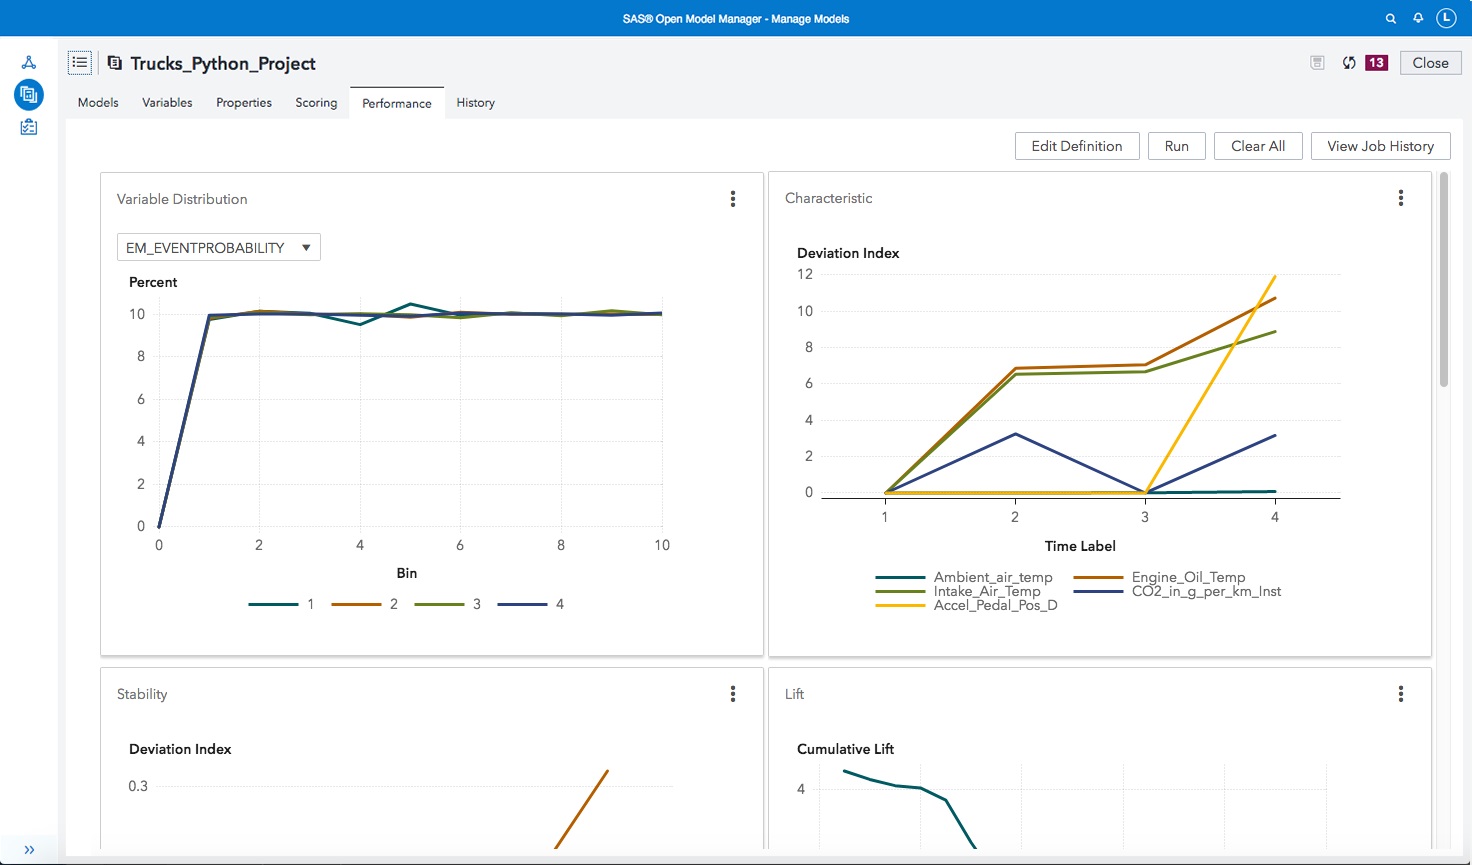The image size is (1472, 865).
Task: Switch to the History tab
Action: click(476, 103)
